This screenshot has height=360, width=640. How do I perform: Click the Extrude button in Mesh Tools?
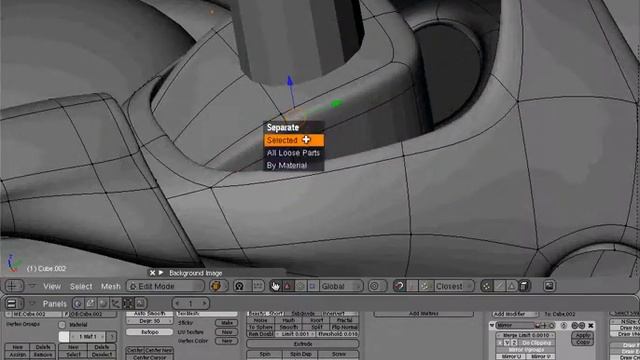point(303,344)
